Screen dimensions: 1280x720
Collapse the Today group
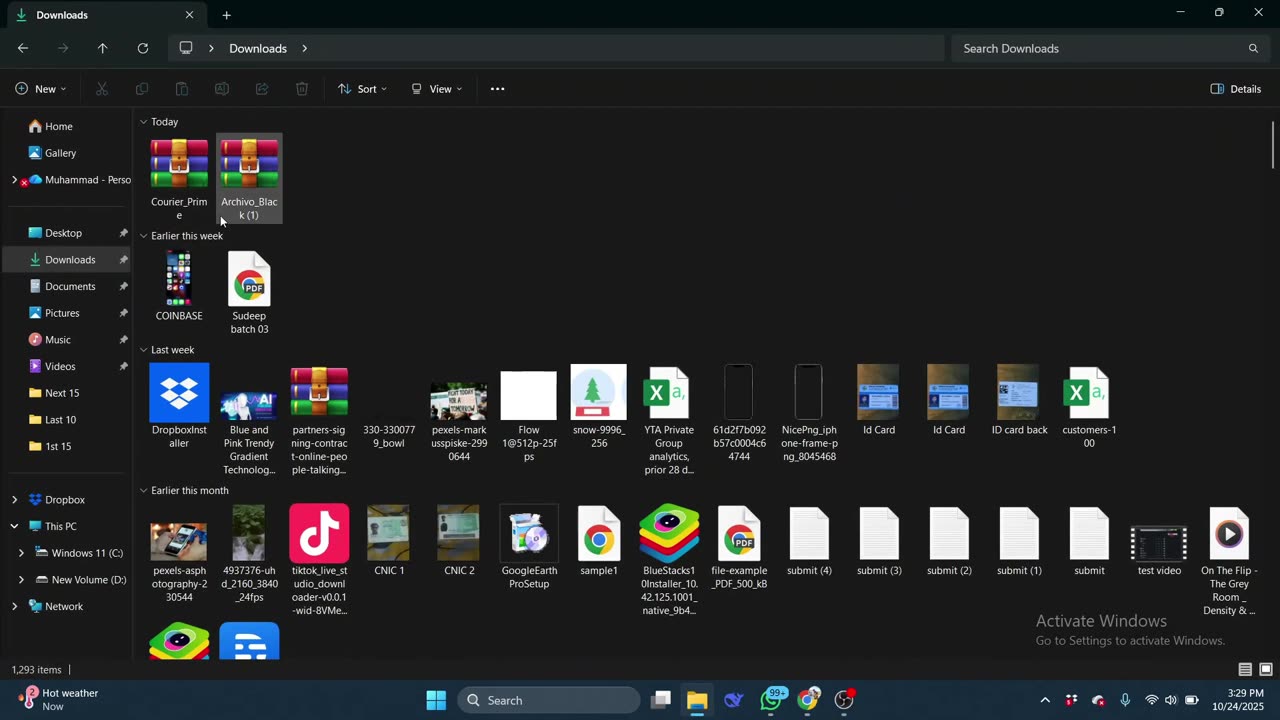[x=143, y=122]
